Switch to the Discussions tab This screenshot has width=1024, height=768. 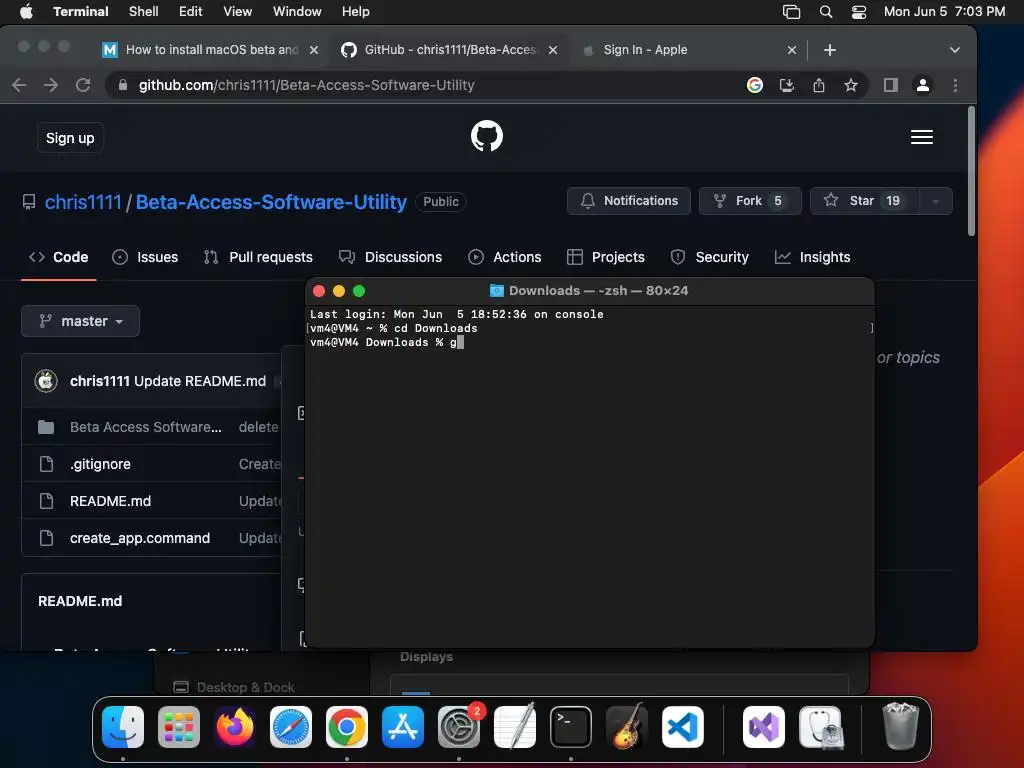[x=391, y=257]
